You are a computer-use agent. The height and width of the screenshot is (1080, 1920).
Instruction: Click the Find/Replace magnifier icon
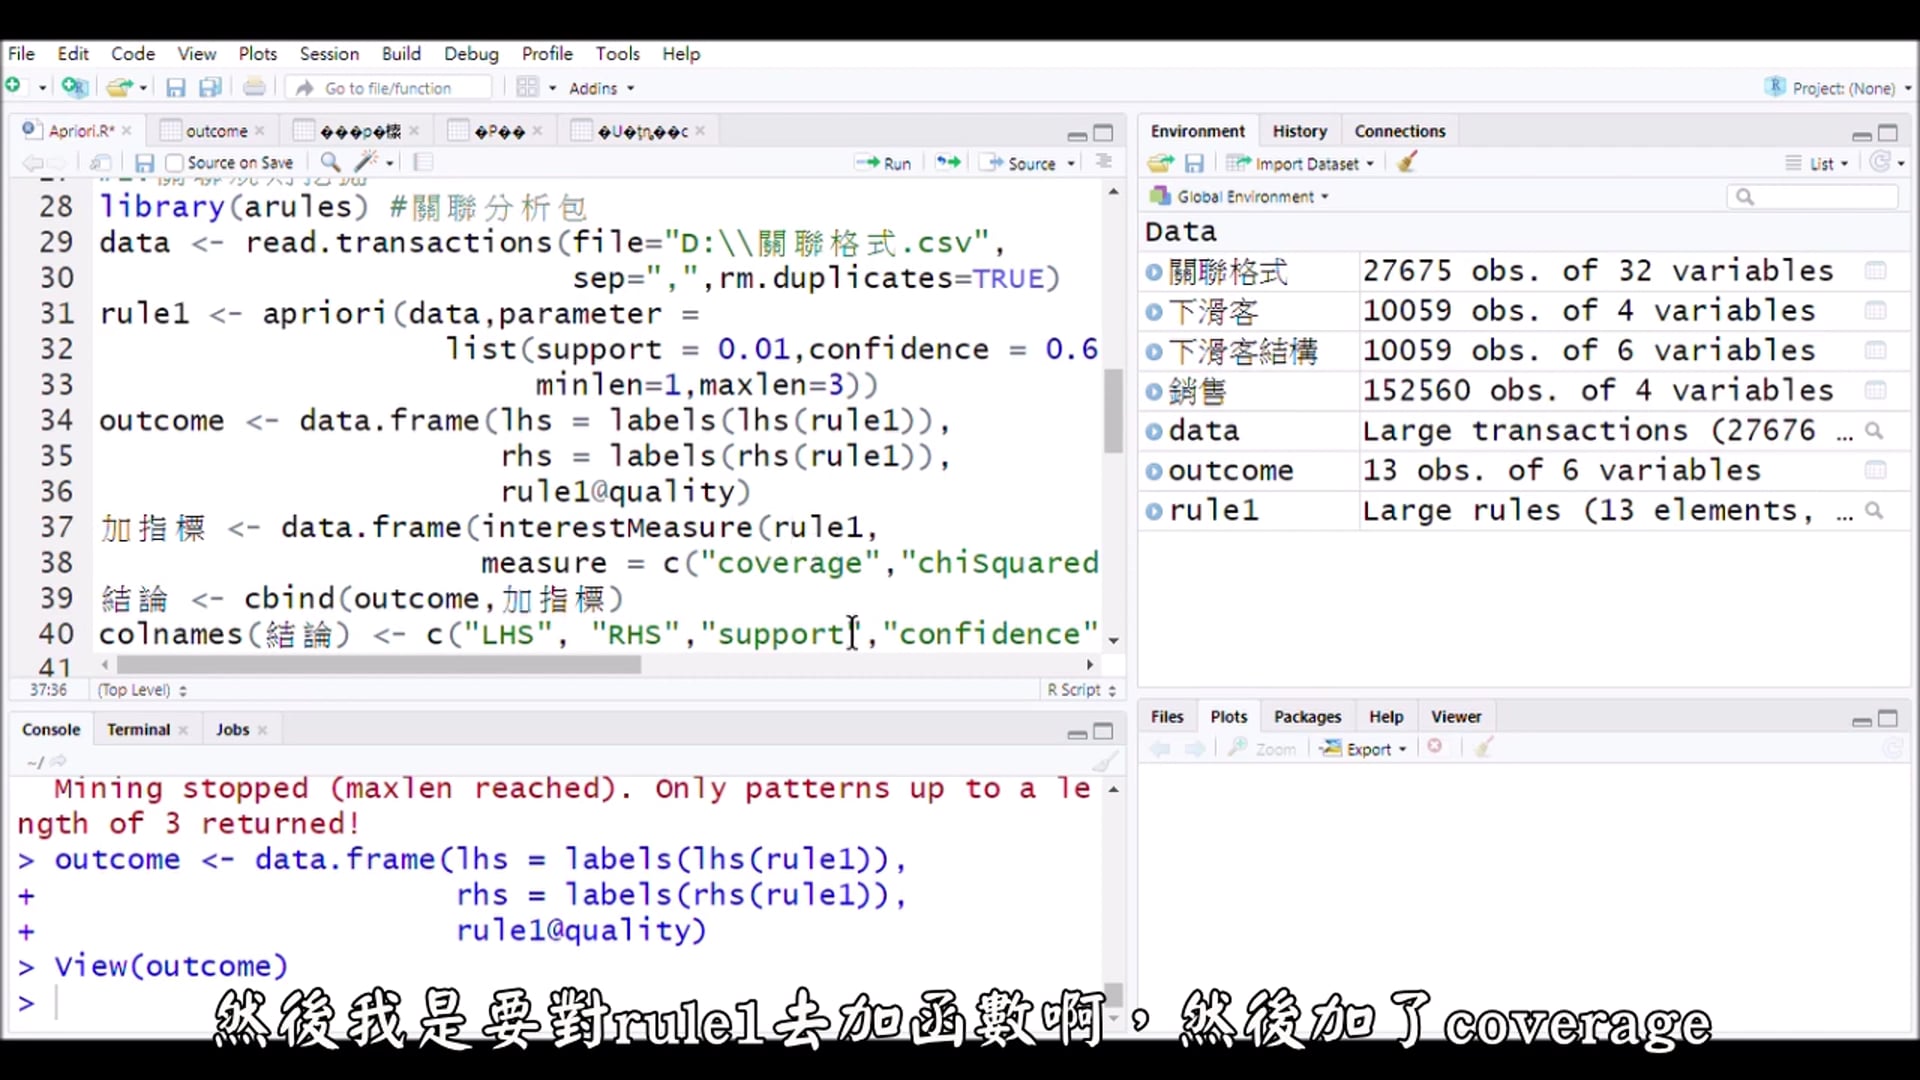pyautogui.click(x=329, y=162)
